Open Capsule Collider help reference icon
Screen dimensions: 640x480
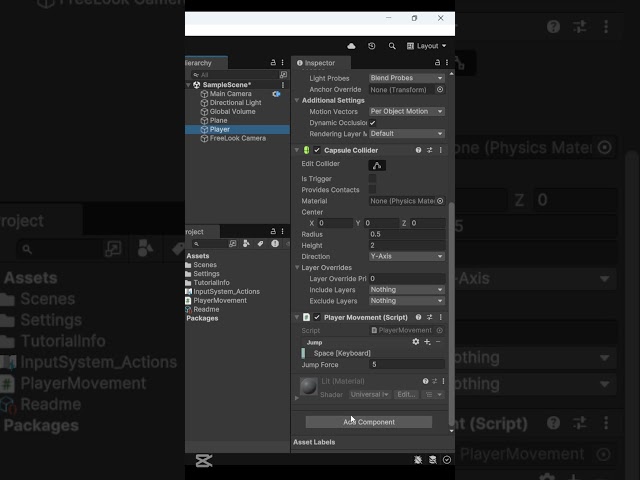(418, 150)
